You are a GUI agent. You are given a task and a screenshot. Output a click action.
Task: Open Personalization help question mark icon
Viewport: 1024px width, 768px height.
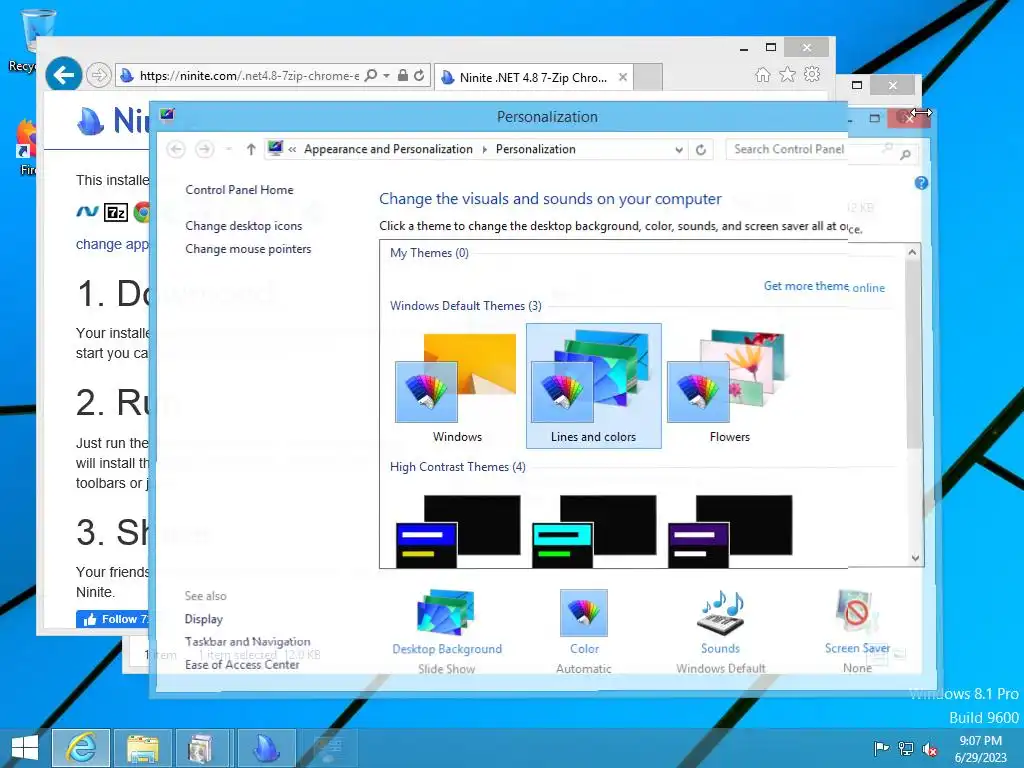(921, 183)
